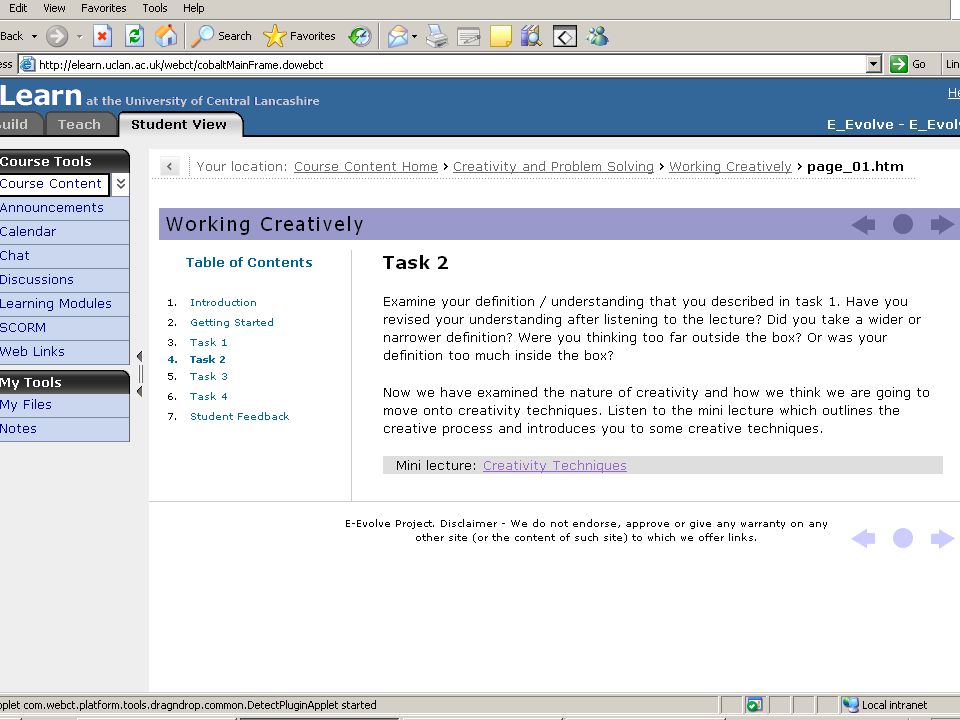The image size is (960, 720).
Task: Open the Back button history dropdown arrow
Action: tap(34, 37)
